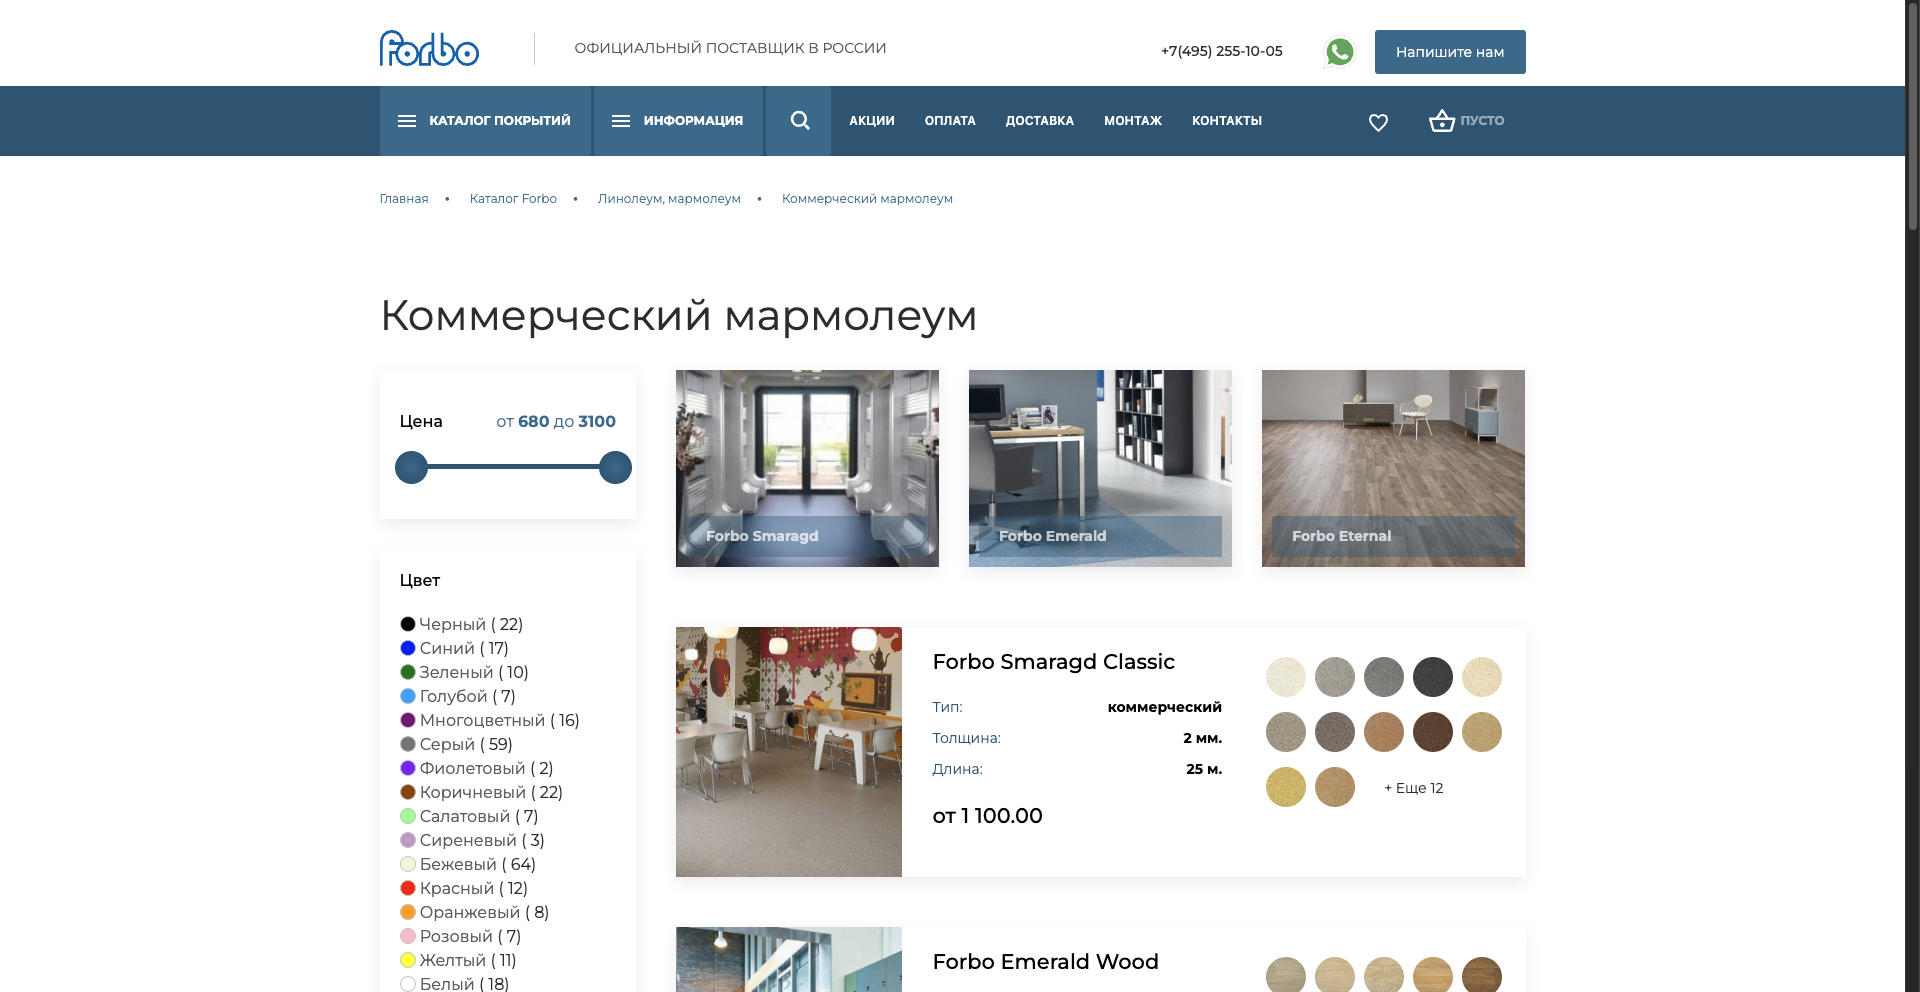1920x992 pixels.
Task: Filter by Розовый color
Action: pyautogui.click(x=460, y=936)
